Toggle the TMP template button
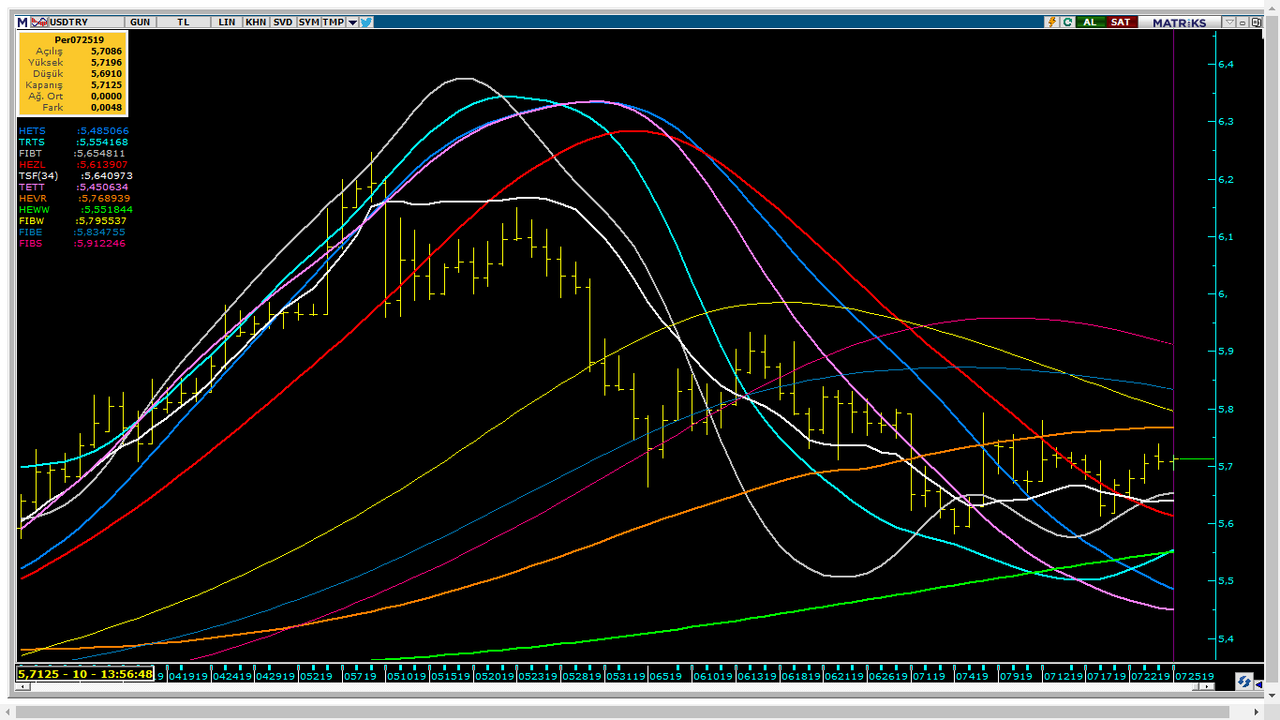 (x=334, y=22)
